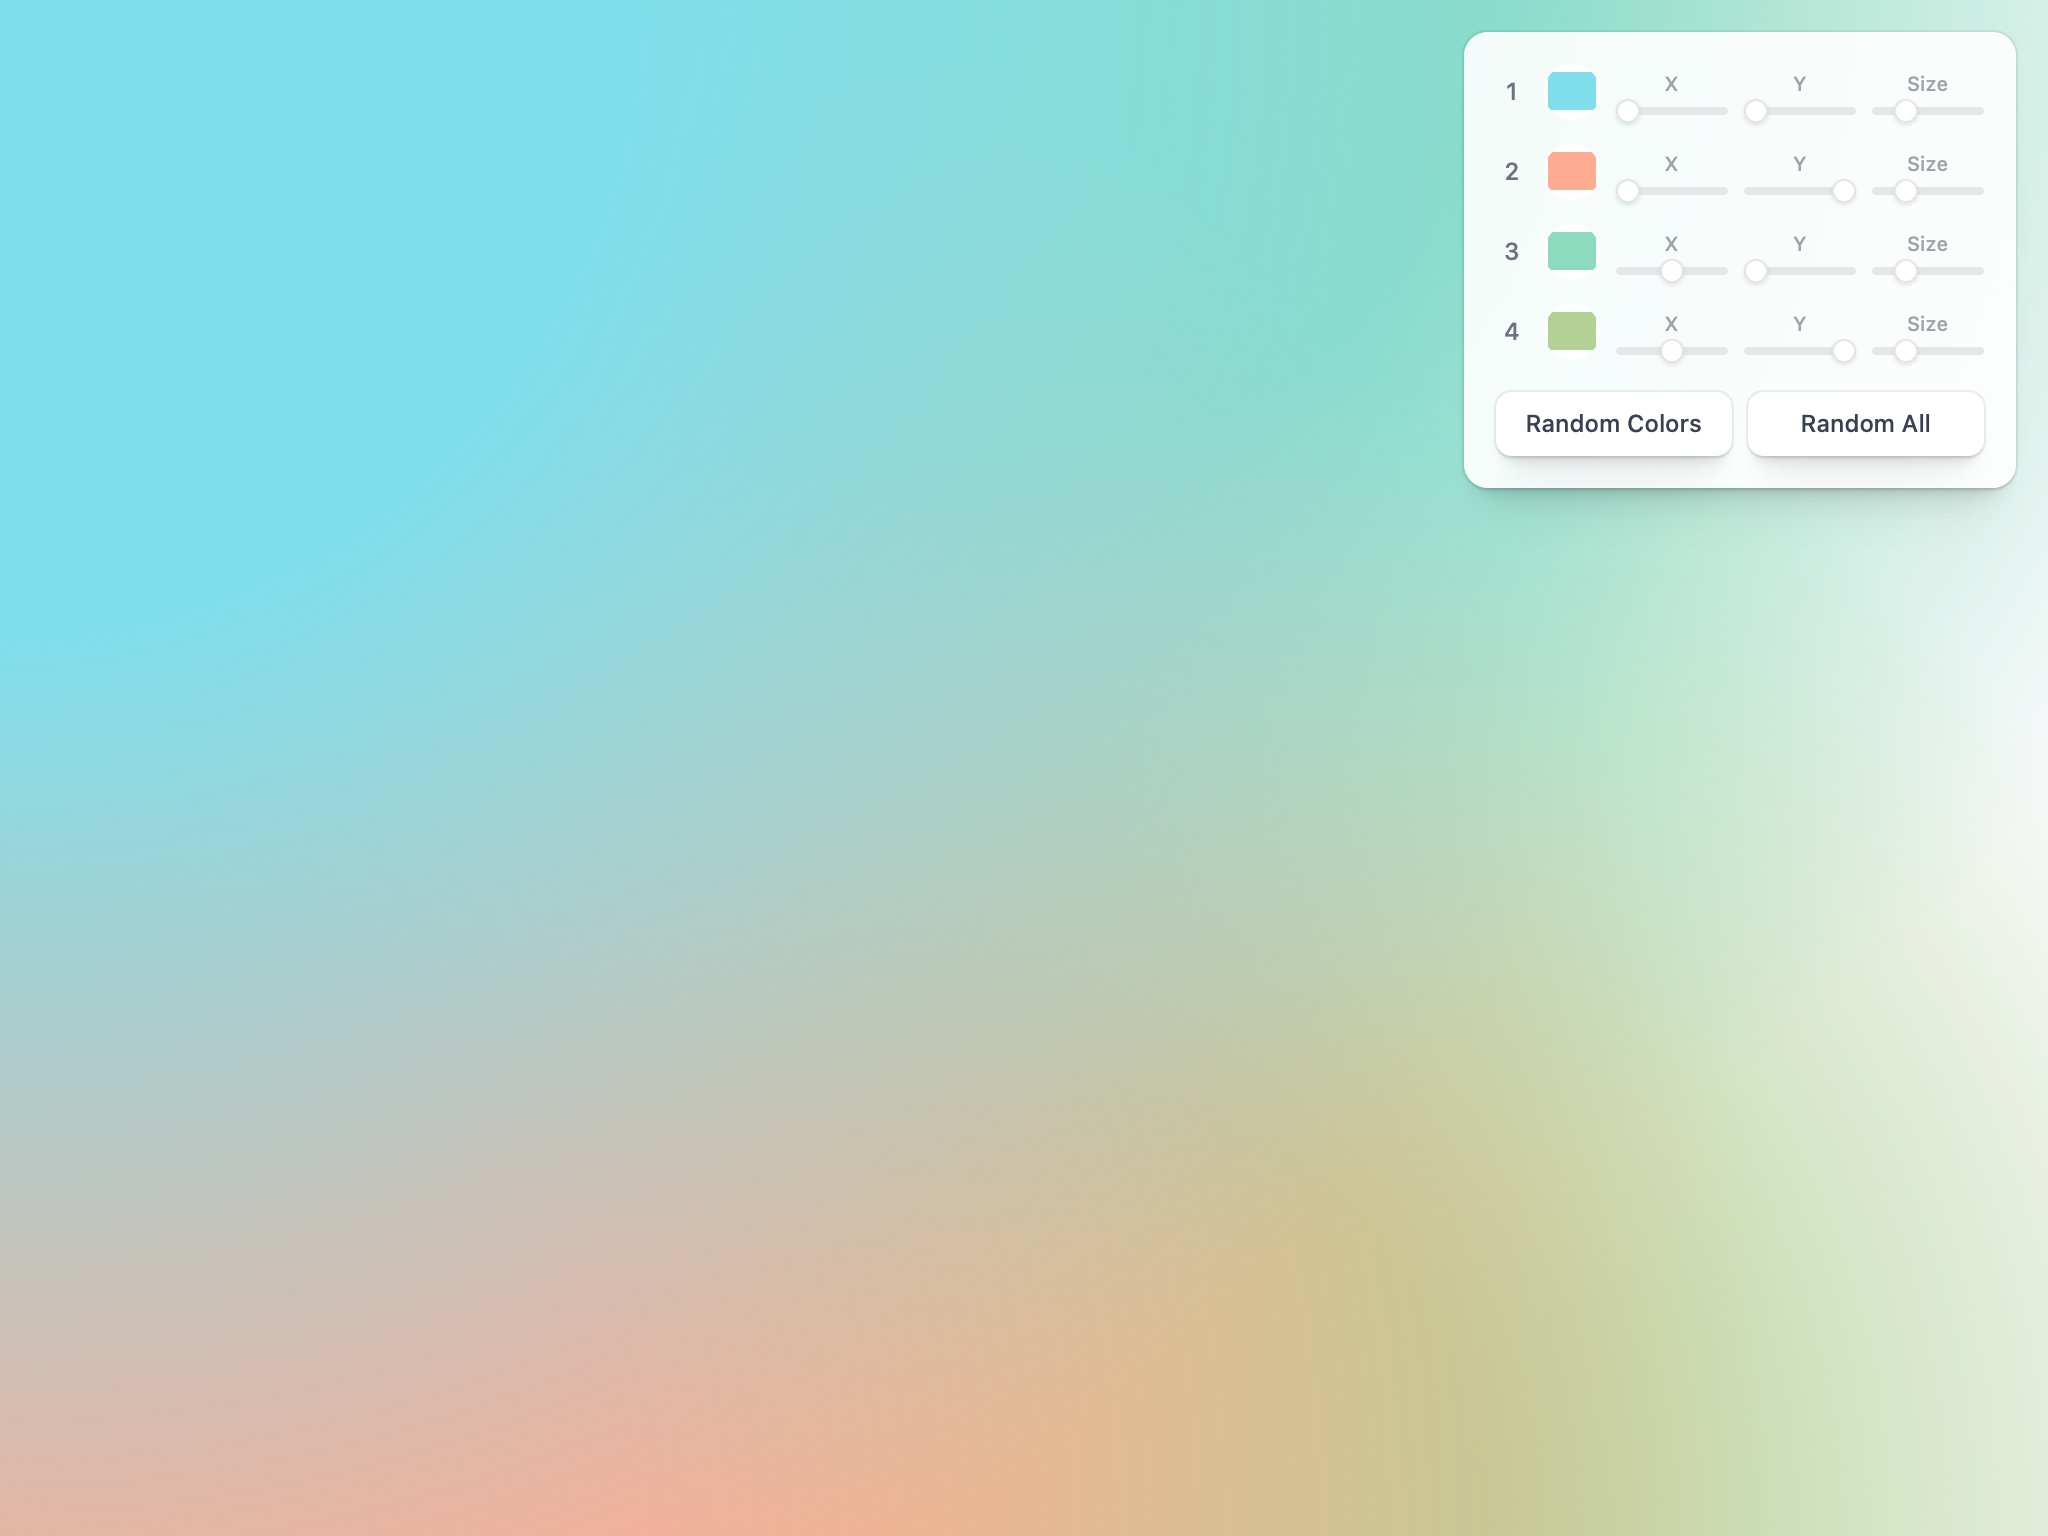Click the orange color swatch for gradient point 2
2048x1536 pixels.
[1572, 171]
